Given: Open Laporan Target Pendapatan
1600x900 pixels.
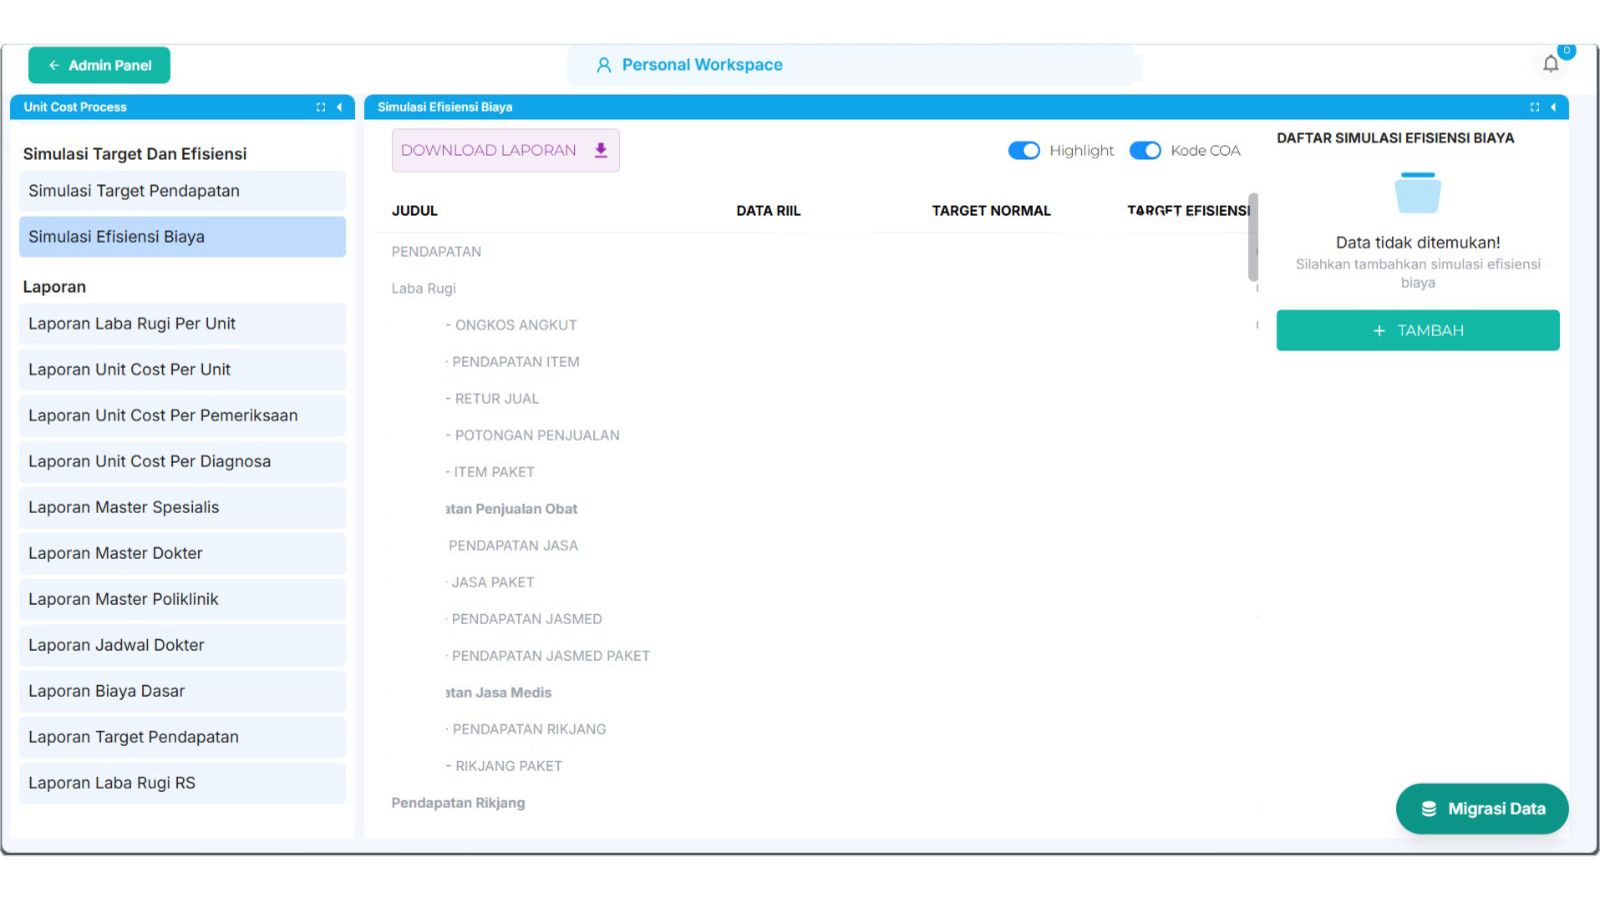Looking at the screenshot, I should click(182, 738).
